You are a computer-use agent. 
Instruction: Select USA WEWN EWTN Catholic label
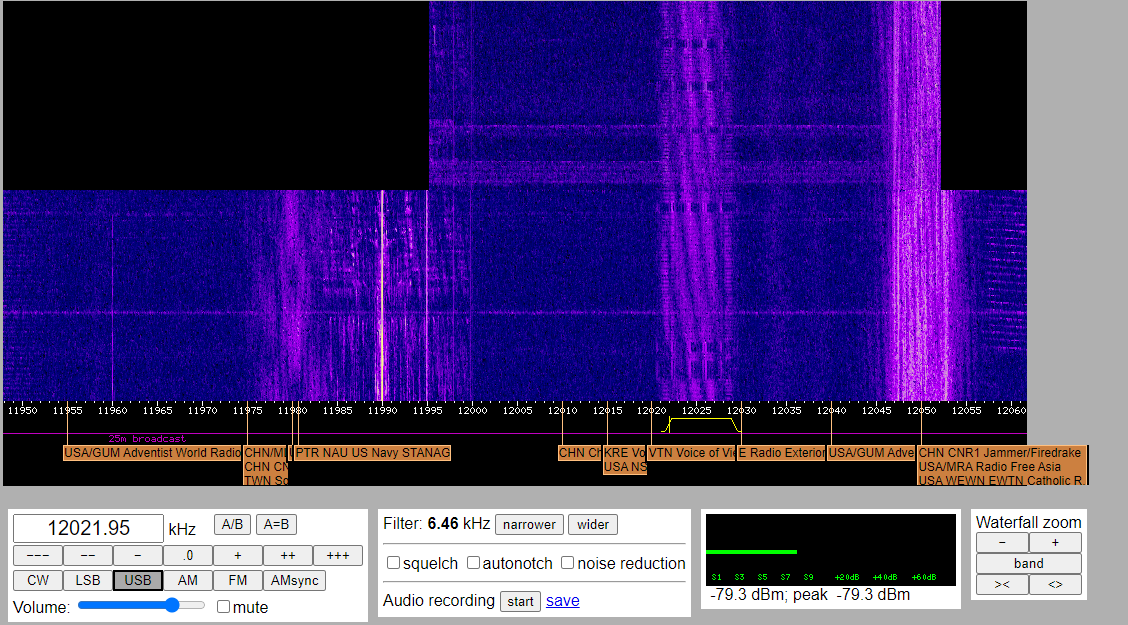click(1001, 480)
